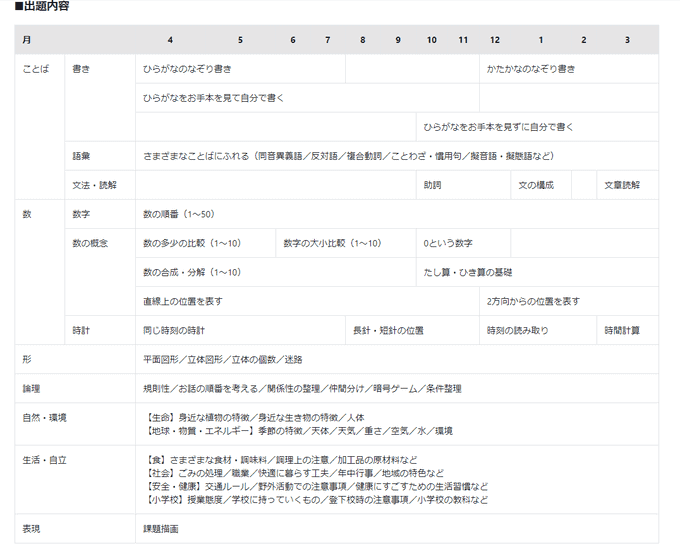Select the 時間計算 cell
This screenshot has height=544, width=680.
[622, 330]
